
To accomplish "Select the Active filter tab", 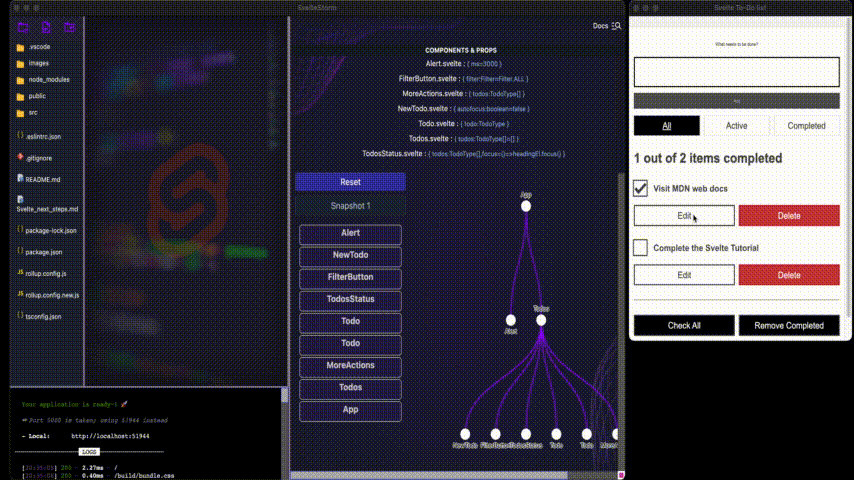I will 736,126.
